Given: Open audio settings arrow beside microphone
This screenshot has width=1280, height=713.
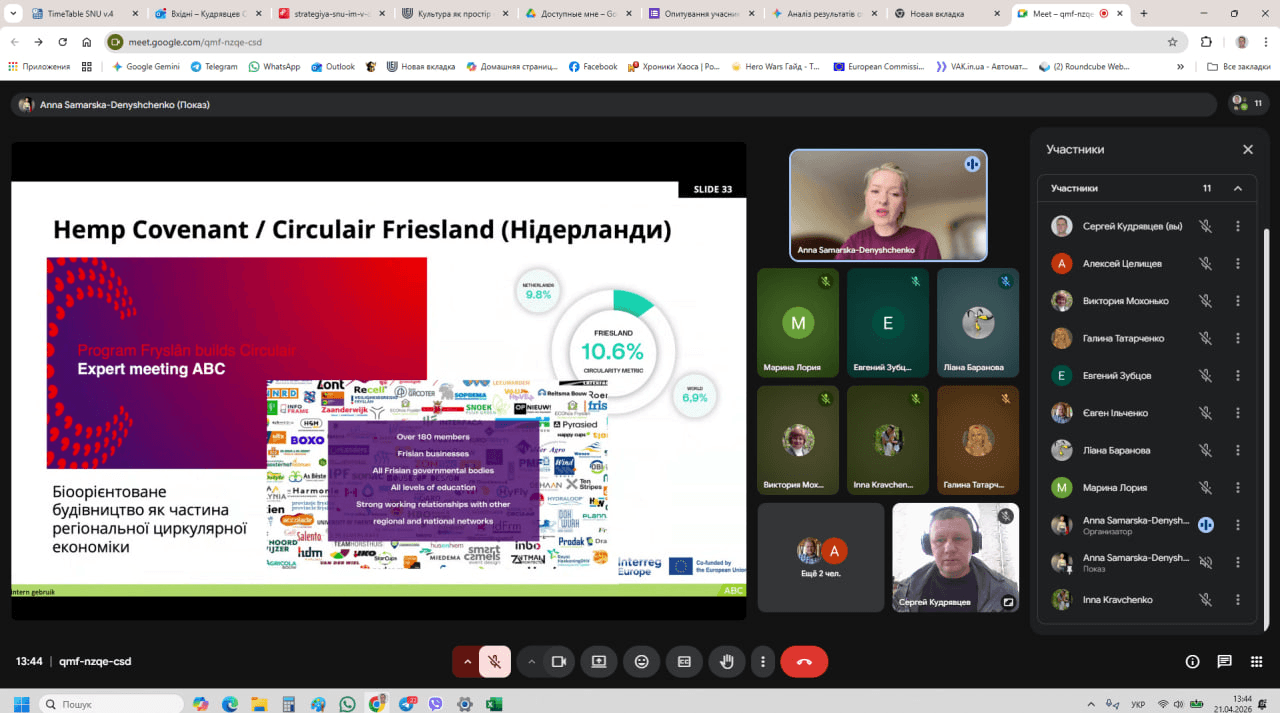Looking at the screenshot, I should click(466, 661).
